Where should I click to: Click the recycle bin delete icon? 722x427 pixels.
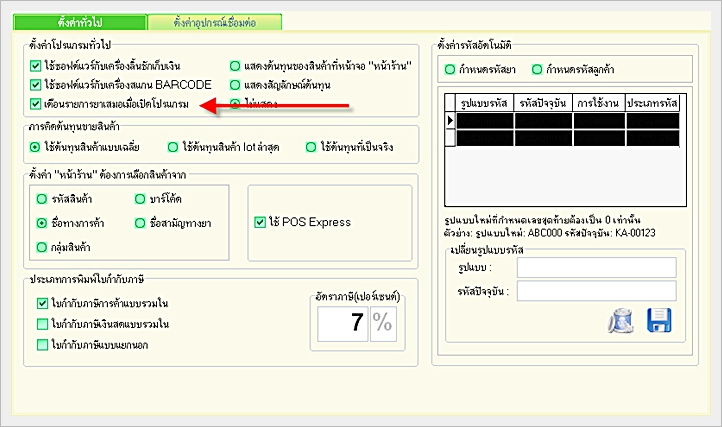pyautogui.click(x=620, y=321)
